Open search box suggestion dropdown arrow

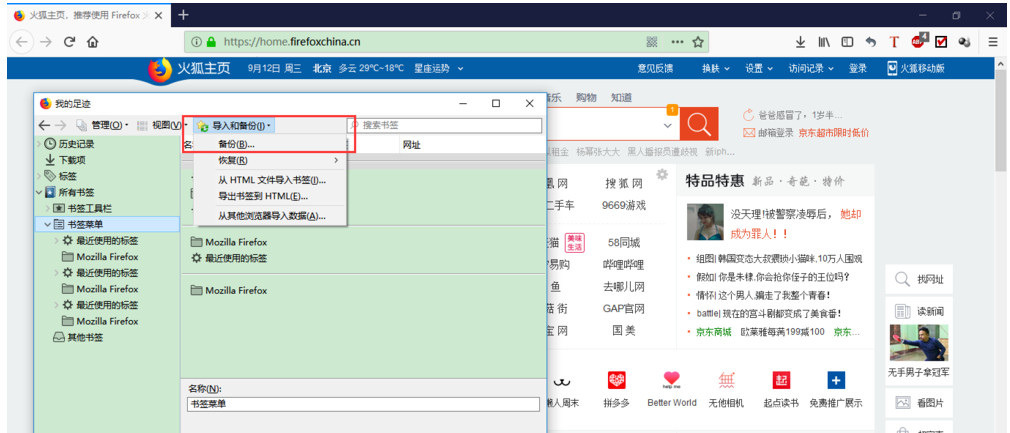pos(667,125)
